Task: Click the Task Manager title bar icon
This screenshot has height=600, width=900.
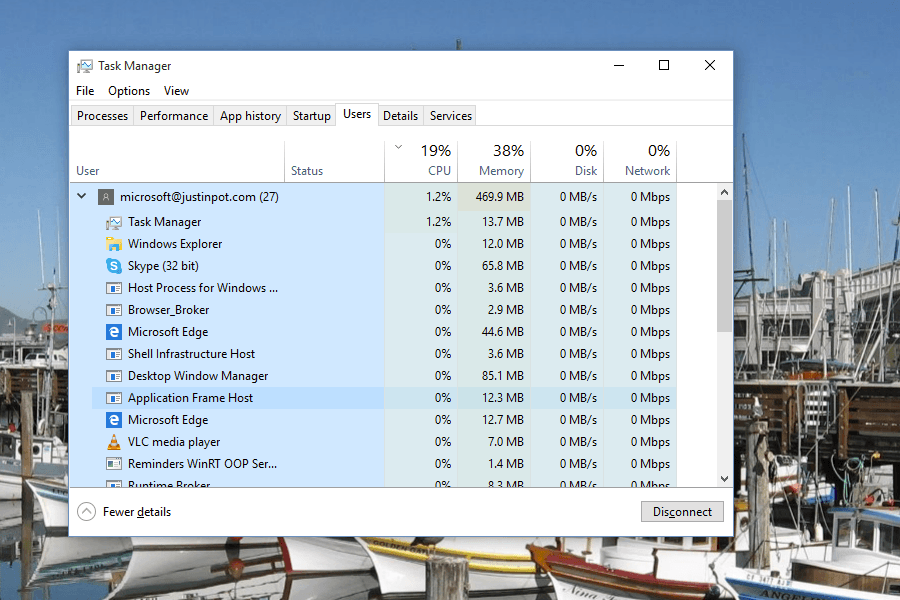Action: 84,66
